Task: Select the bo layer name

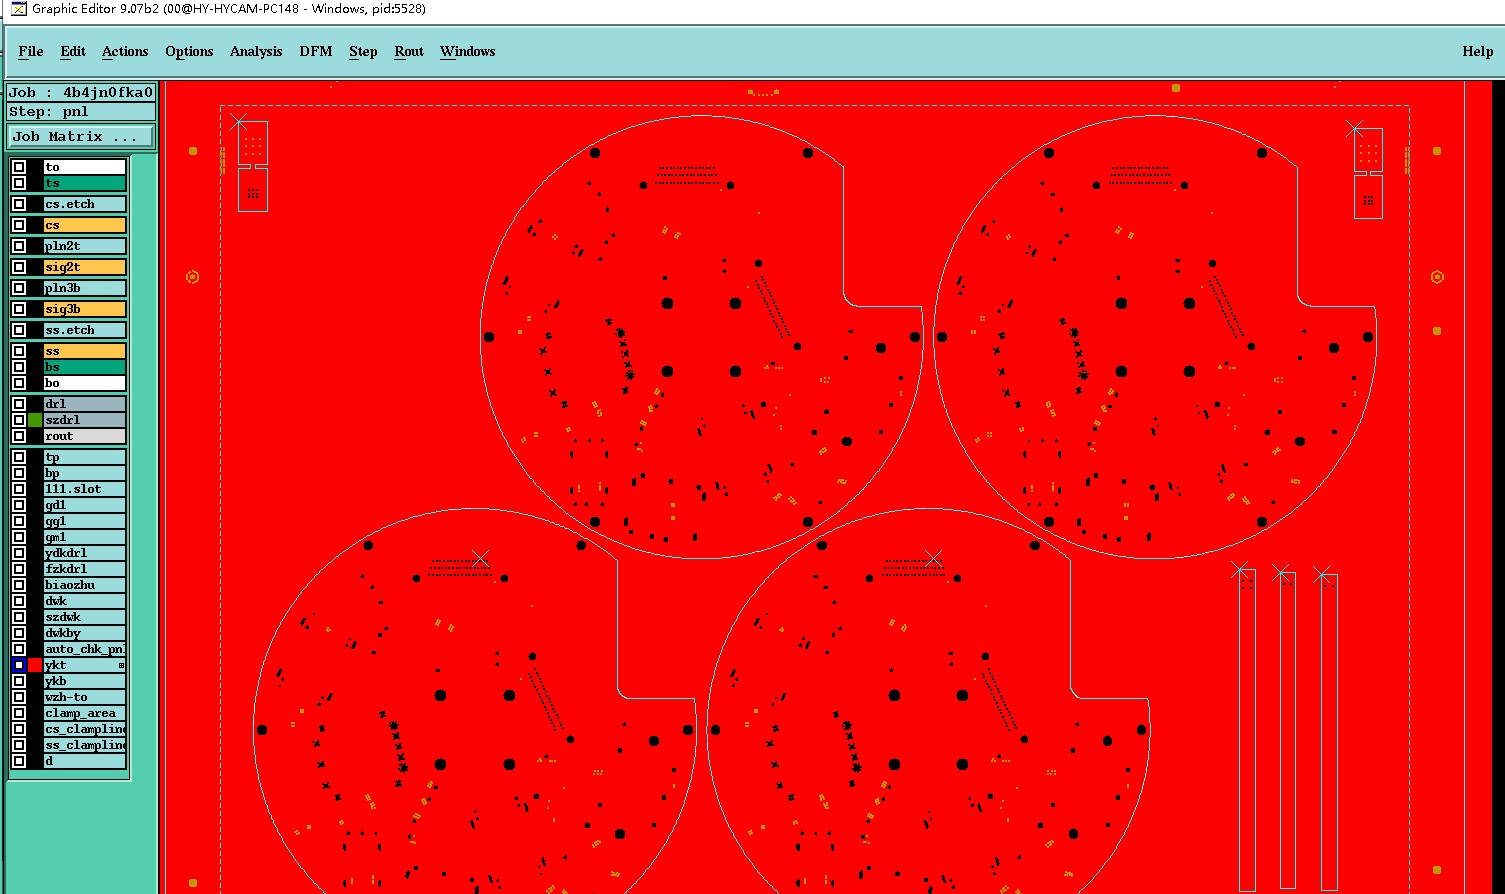Action: [85, 383]
